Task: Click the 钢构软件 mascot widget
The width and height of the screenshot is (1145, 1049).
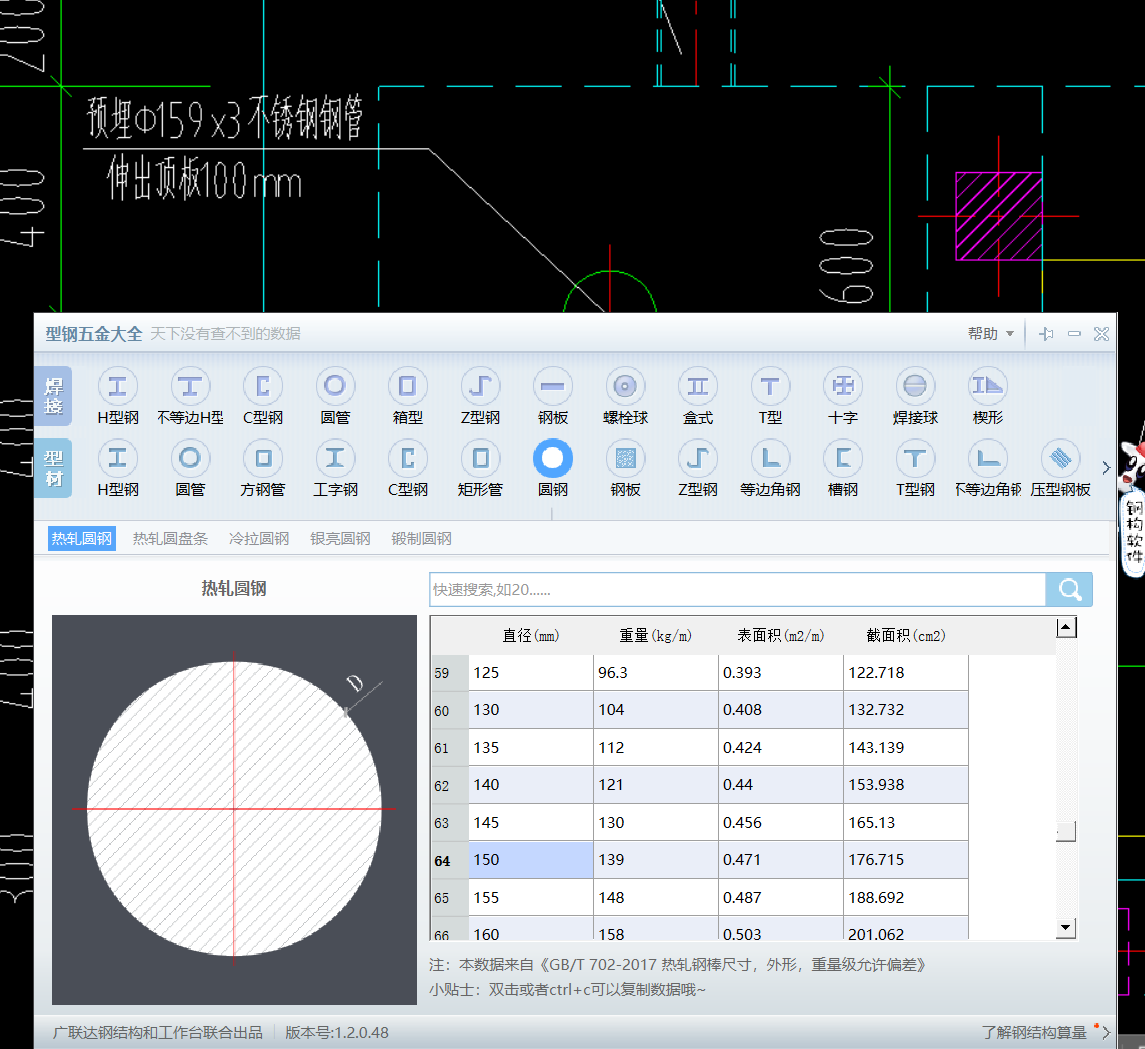Action: click(x=1133, y=511)
